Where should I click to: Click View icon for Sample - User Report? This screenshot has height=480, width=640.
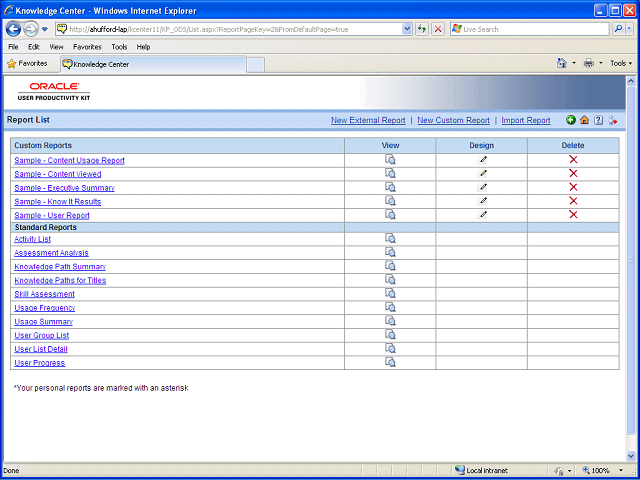point(390,215)
